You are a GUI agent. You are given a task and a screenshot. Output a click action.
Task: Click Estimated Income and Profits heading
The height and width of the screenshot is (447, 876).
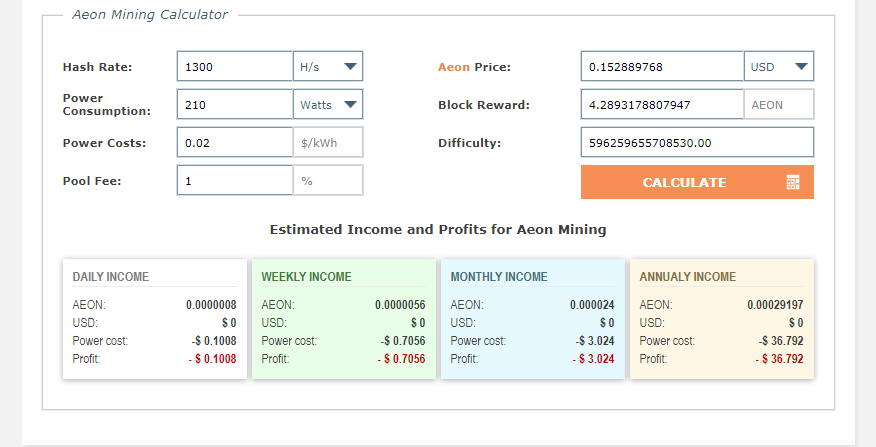point(438,230)
